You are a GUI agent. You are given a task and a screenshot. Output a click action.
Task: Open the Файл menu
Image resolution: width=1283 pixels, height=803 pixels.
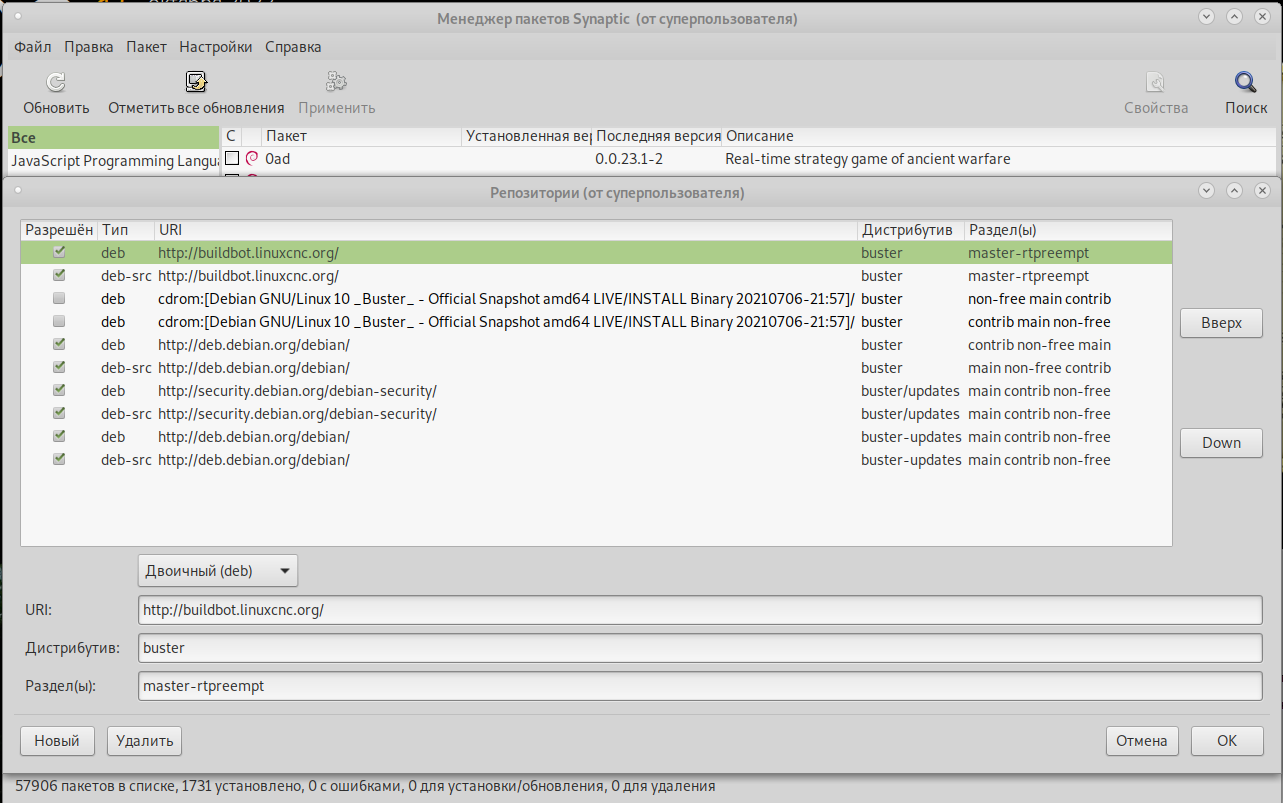33,47
